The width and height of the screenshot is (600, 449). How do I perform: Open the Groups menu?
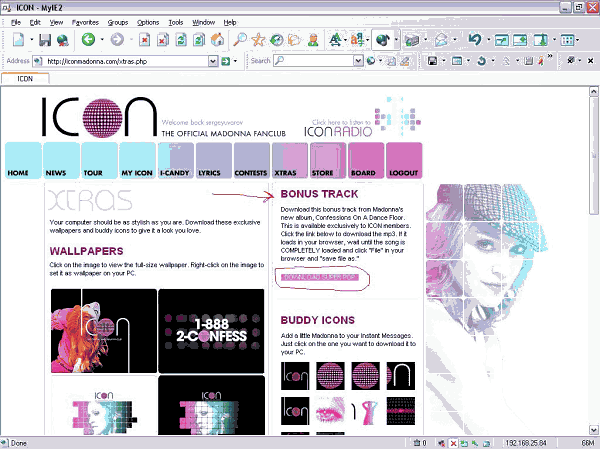tap(118, 23)
